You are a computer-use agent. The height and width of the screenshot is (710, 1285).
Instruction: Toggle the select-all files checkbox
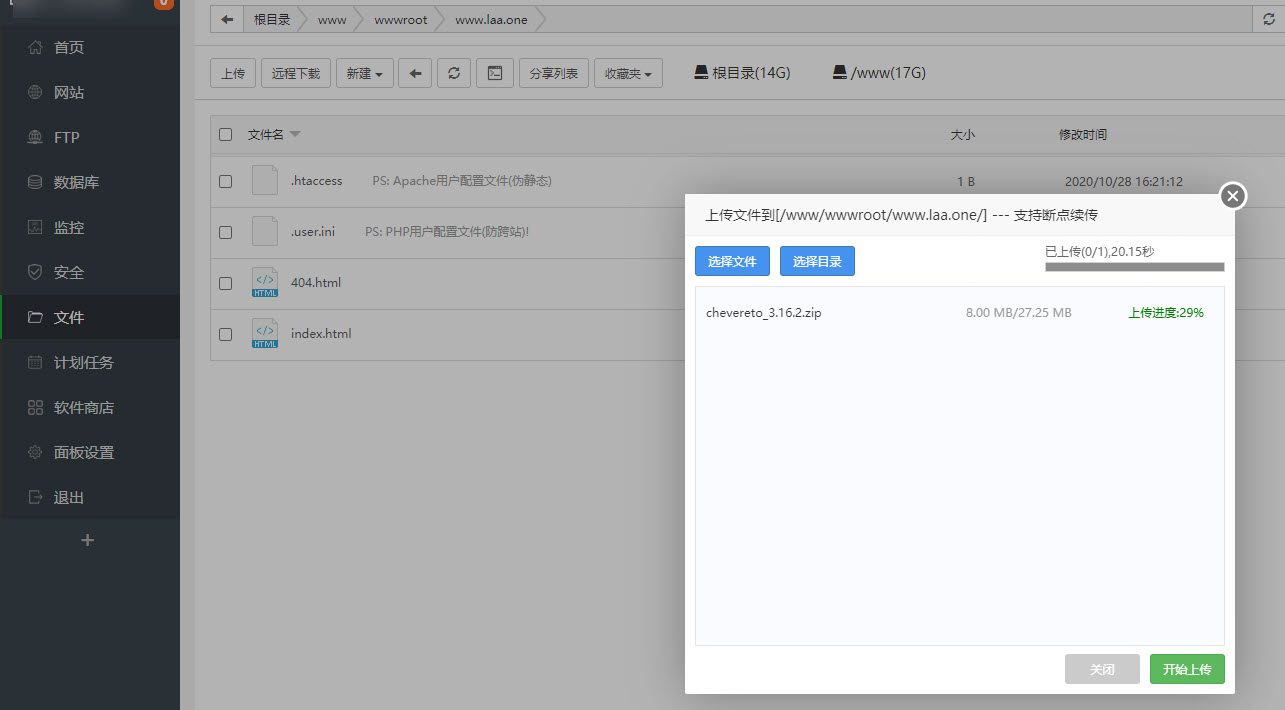click(226, 134)
